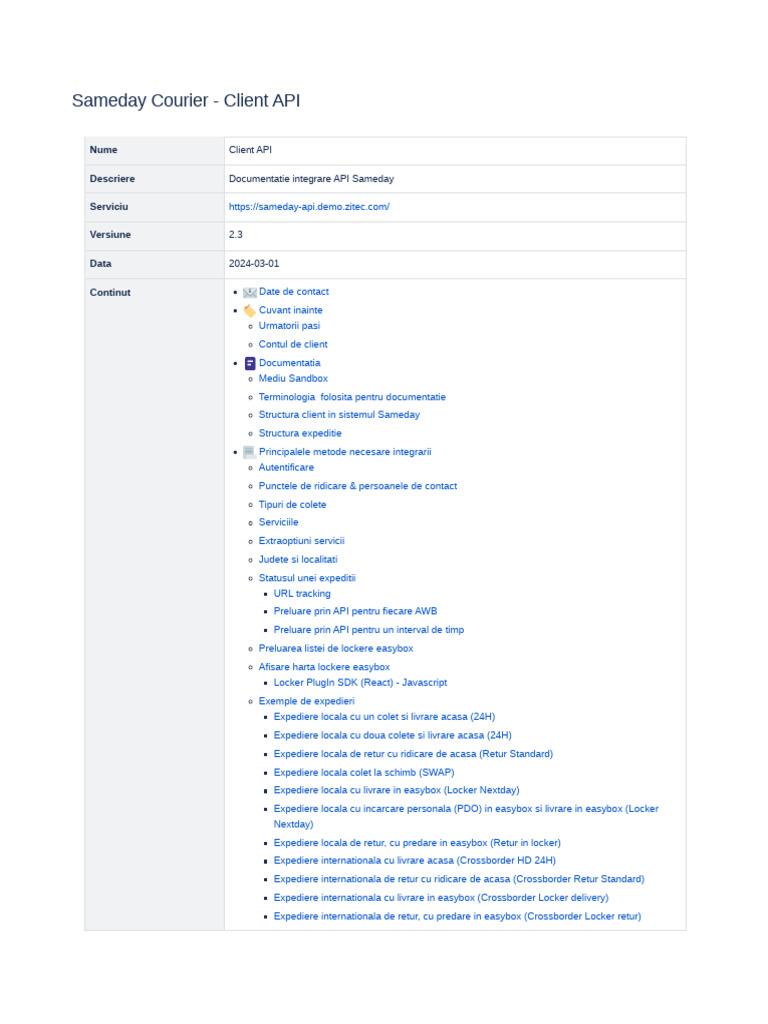
Task: Open the sameday-api.demo.zitec.com service URL
Action: (309, 206)
